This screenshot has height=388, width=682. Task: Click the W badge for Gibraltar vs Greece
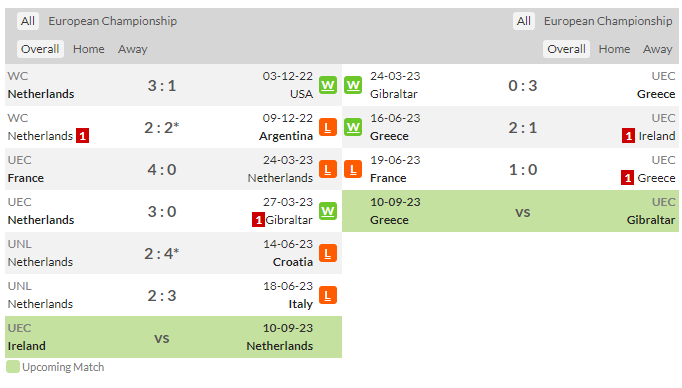[353, 85]
